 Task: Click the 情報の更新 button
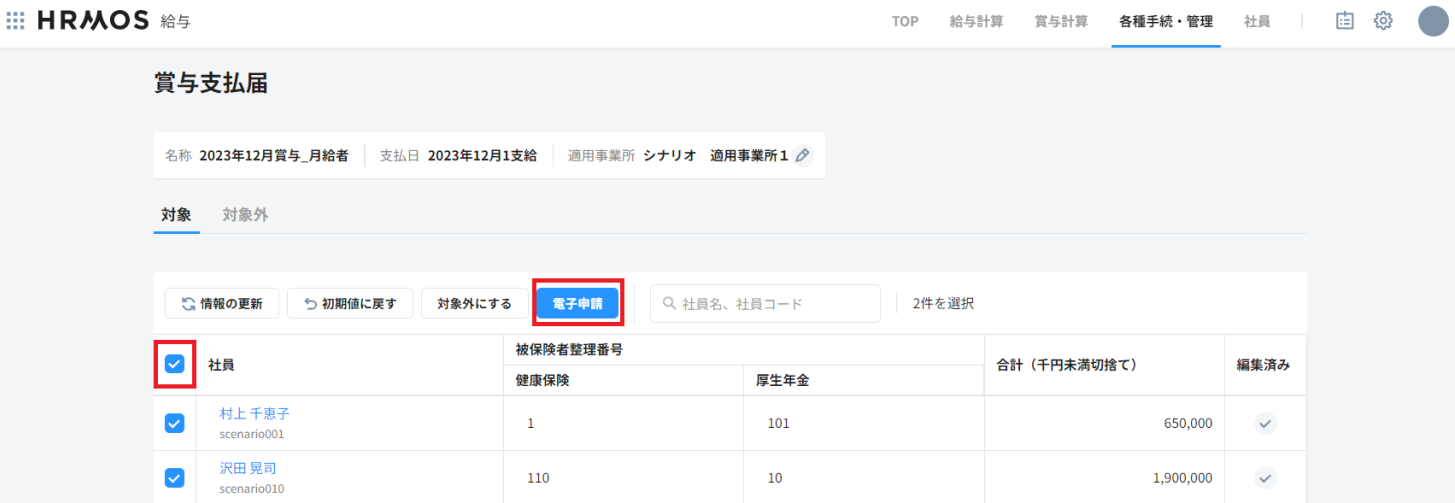tap(221, 304)
